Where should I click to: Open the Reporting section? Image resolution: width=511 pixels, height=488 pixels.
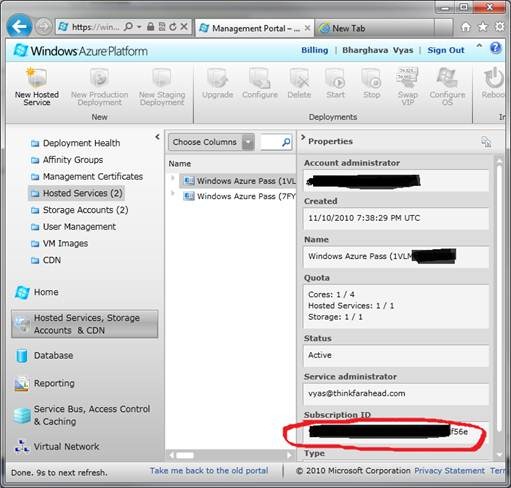pos(45,383)
